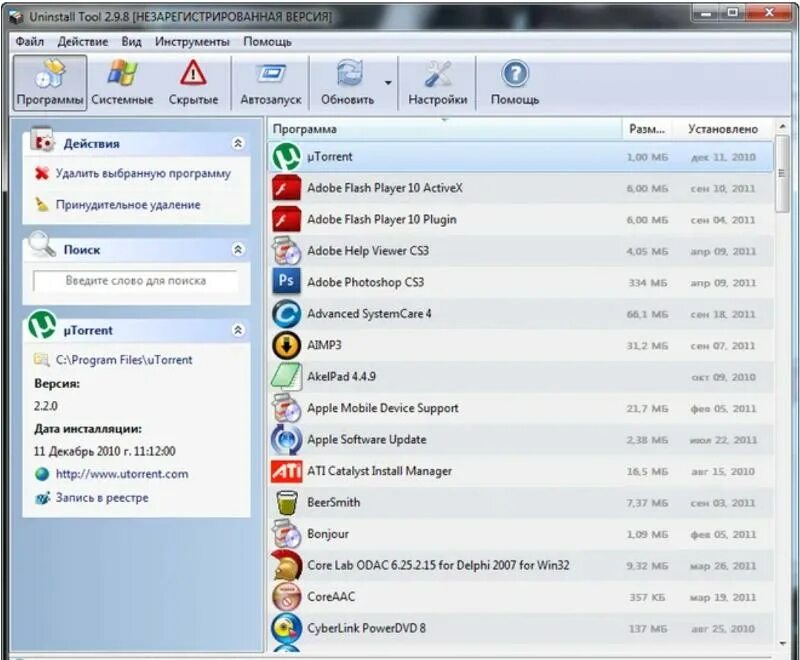Sort by the Разм... size column header
Viewport: 800px width, 660px height.
tap(647, 129)
